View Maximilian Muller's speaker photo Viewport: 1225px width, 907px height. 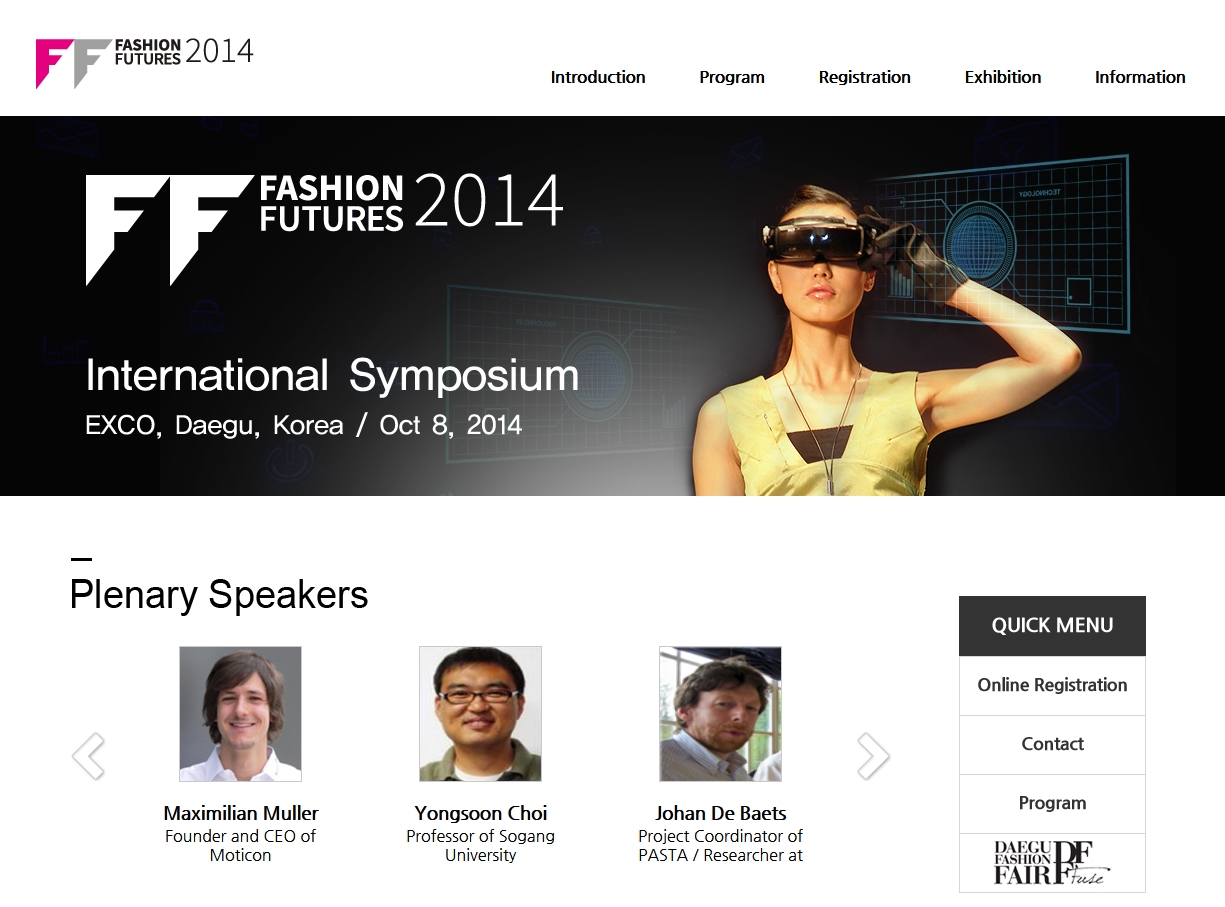(240, 714)
